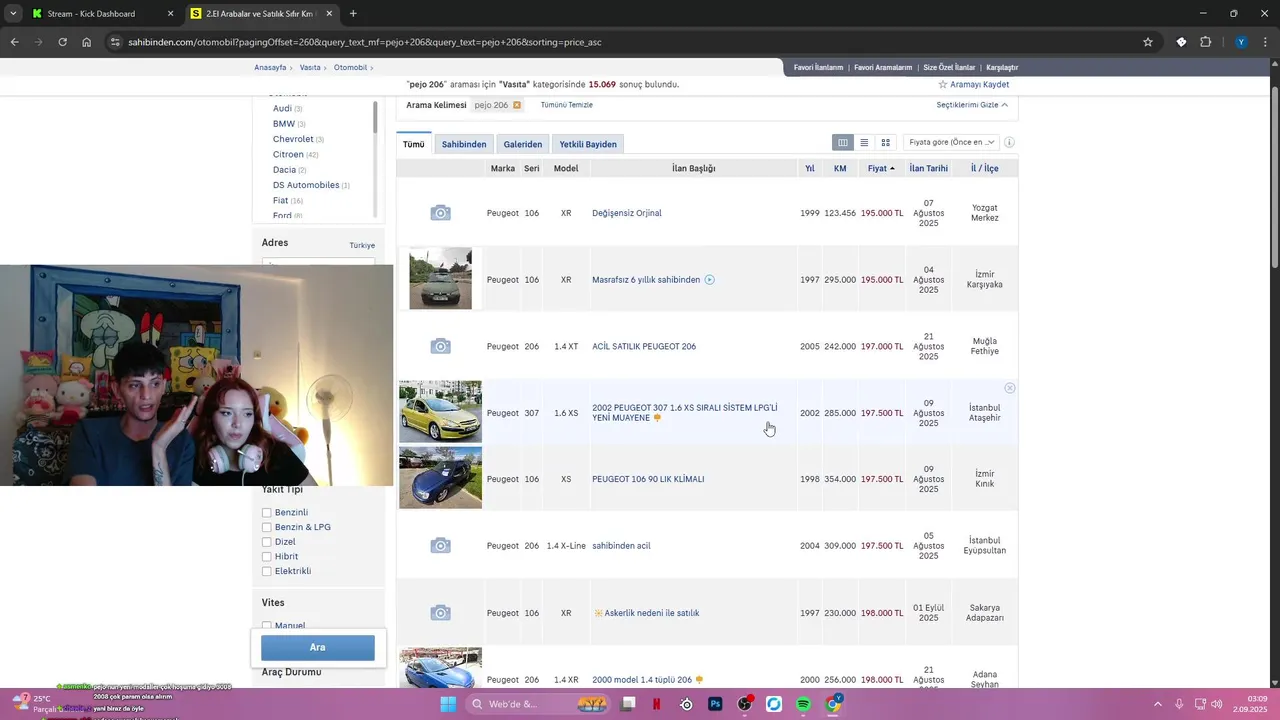The image size is (1280, 720).
Task: Click the volume speaker tray icon
Action: tap(1216, 704)
